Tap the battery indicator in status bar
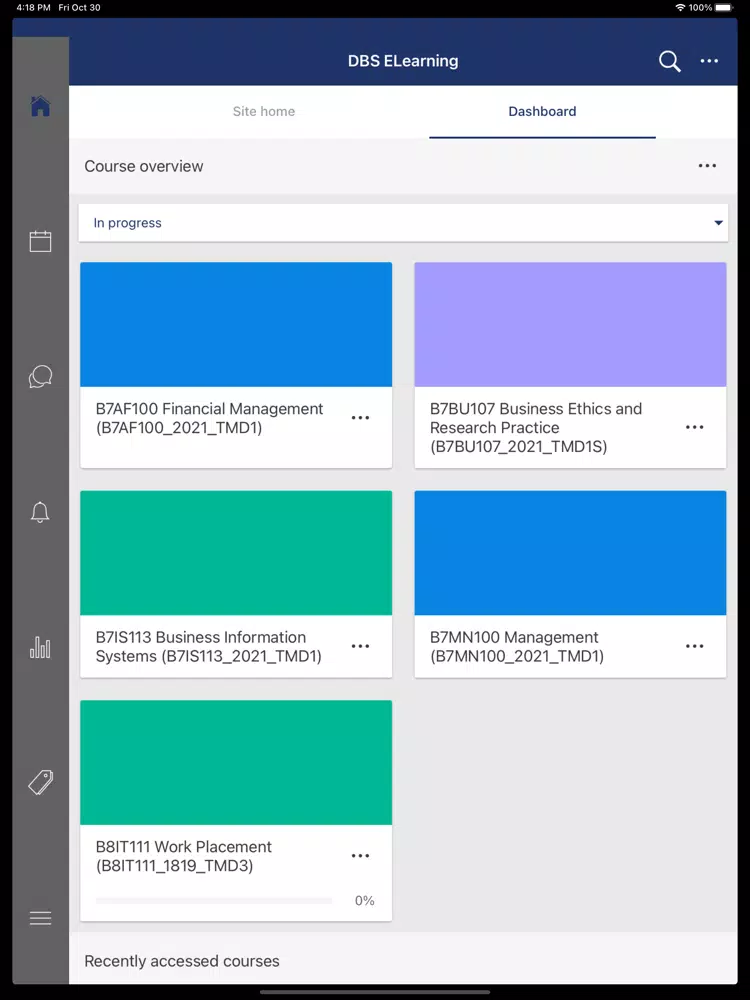The width and height of the screenshot is (750, 1000). (x=725, y=8)
